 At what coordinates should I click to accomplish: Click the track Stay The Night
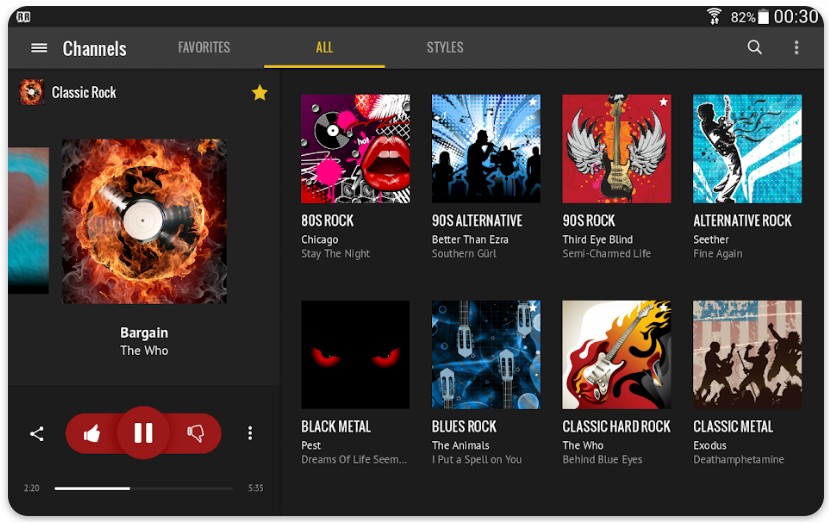[x=335, y=254]
